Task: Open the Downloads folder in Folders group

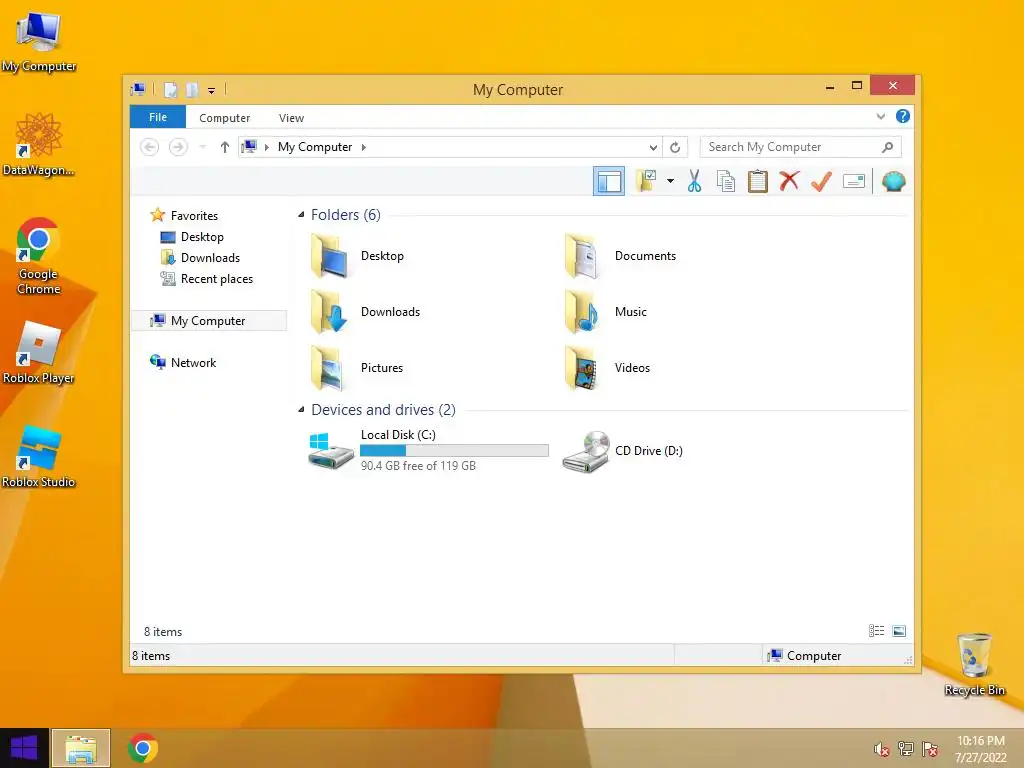Action: point(366,312)
